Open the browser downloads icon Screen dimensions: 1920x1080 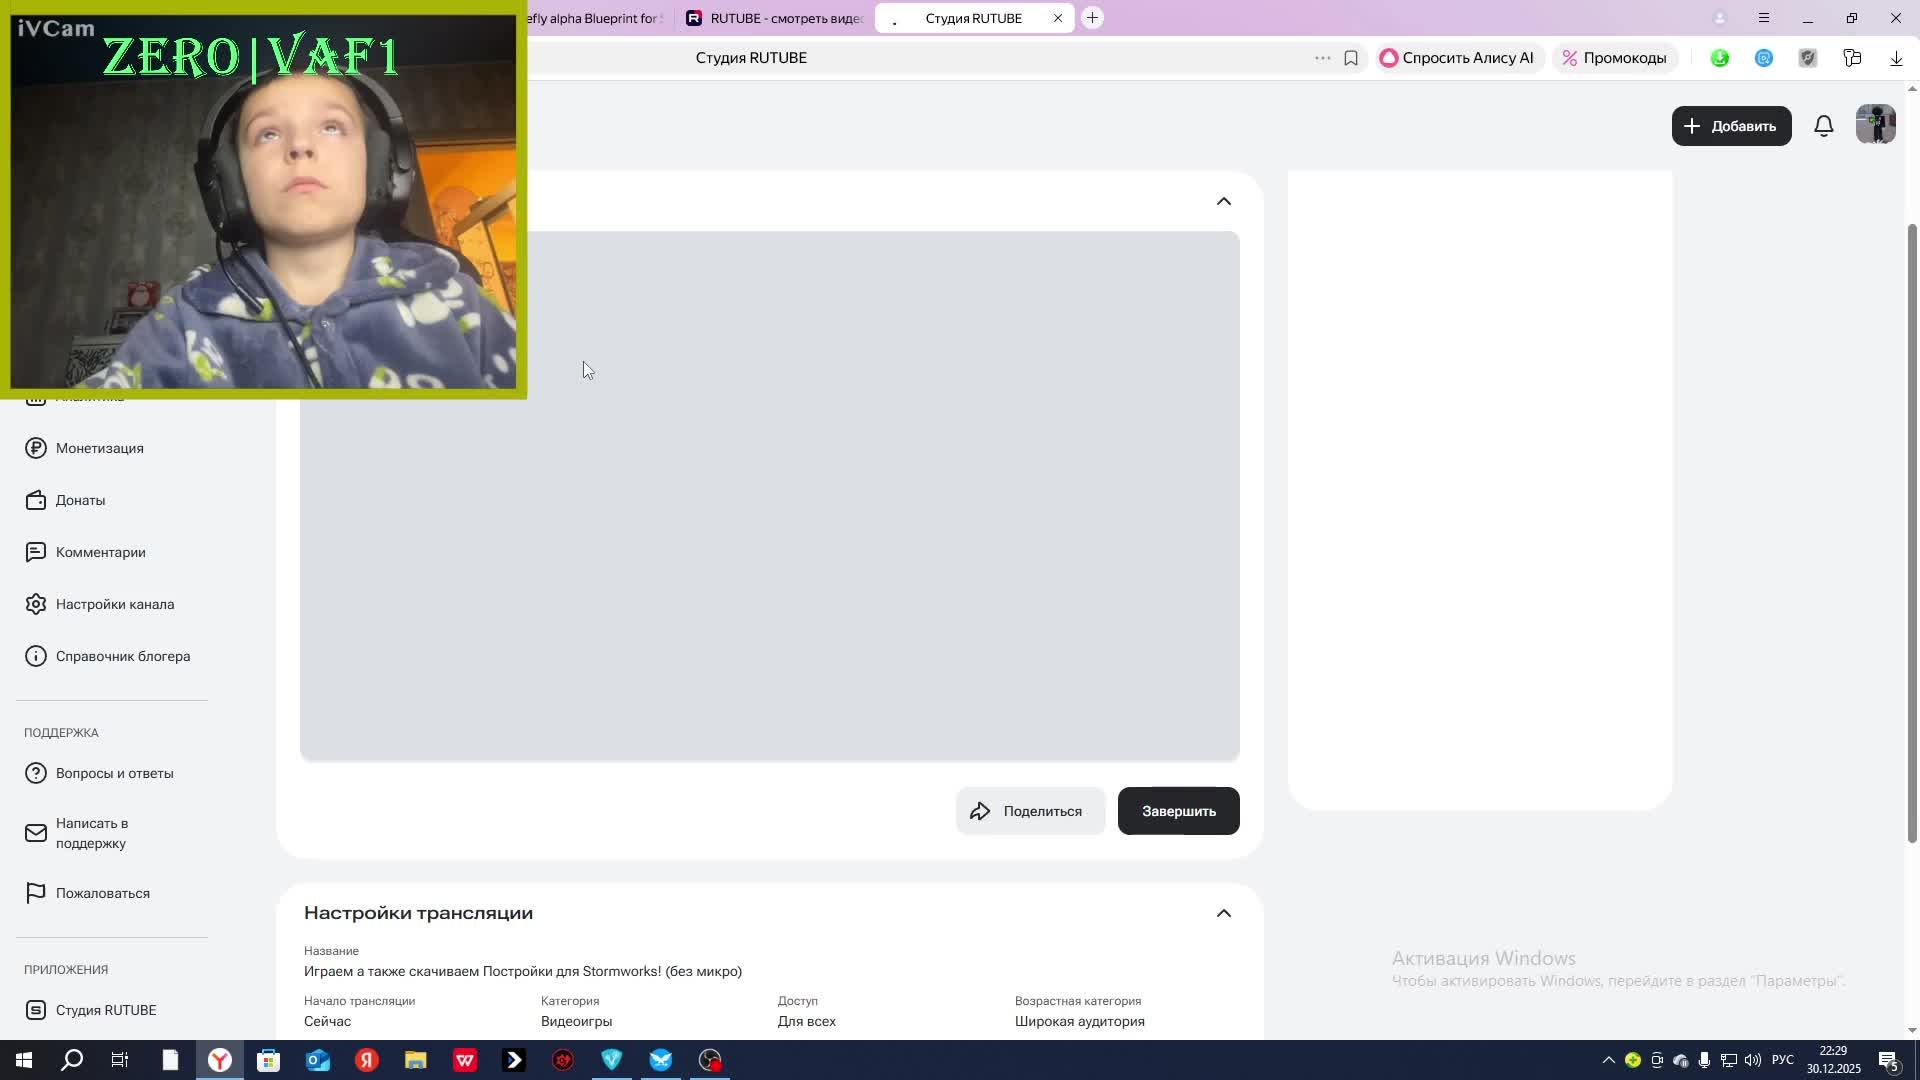(x=1895, y=58)
